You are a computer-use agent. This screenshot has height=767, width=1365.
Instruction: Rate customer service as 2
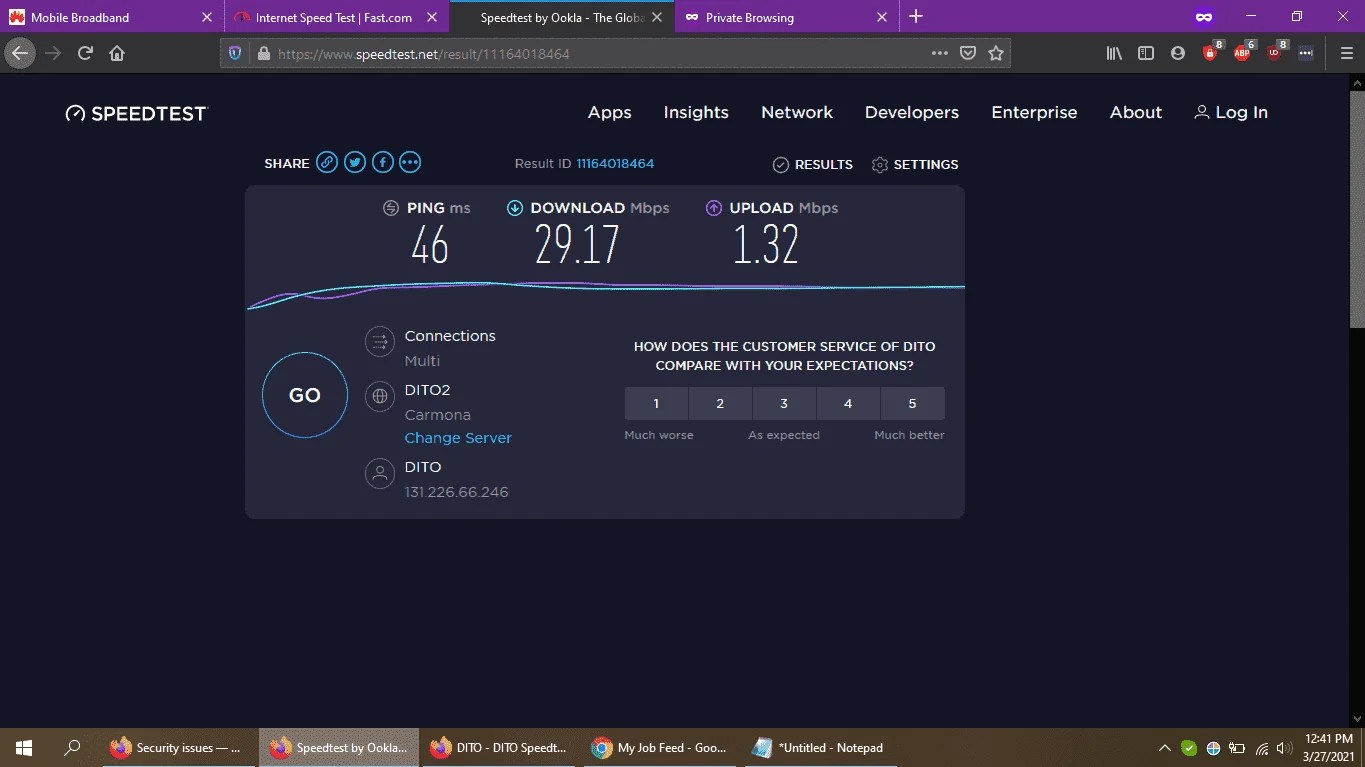coord(720,403)
